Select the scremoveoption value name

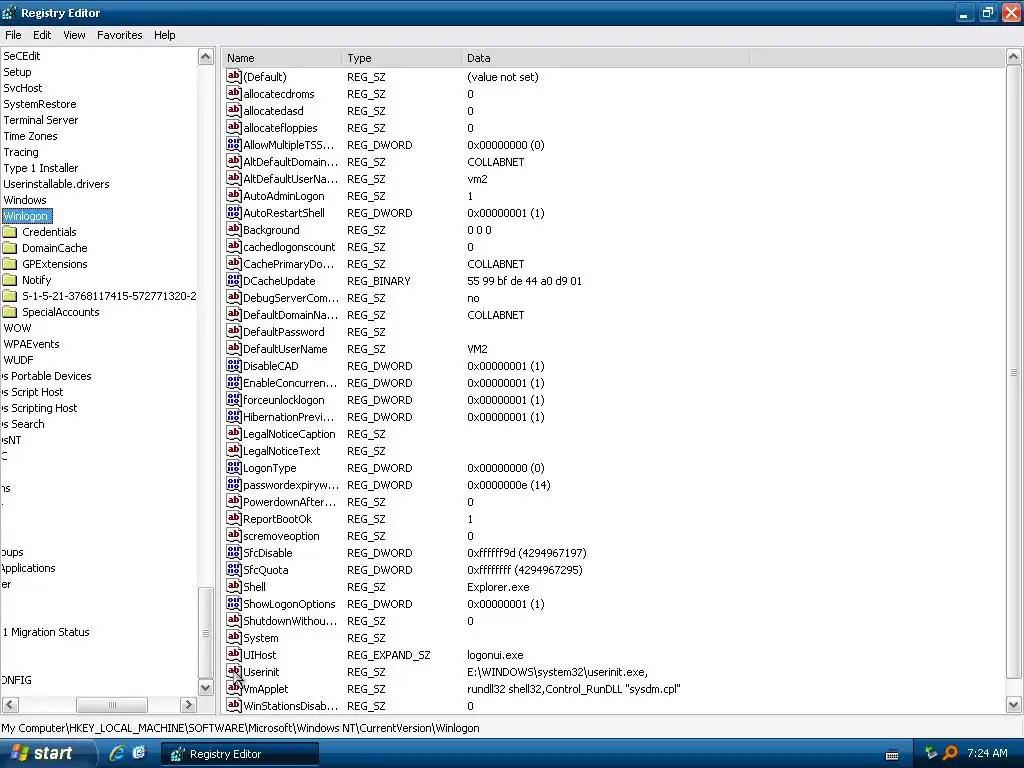(281, 536)
